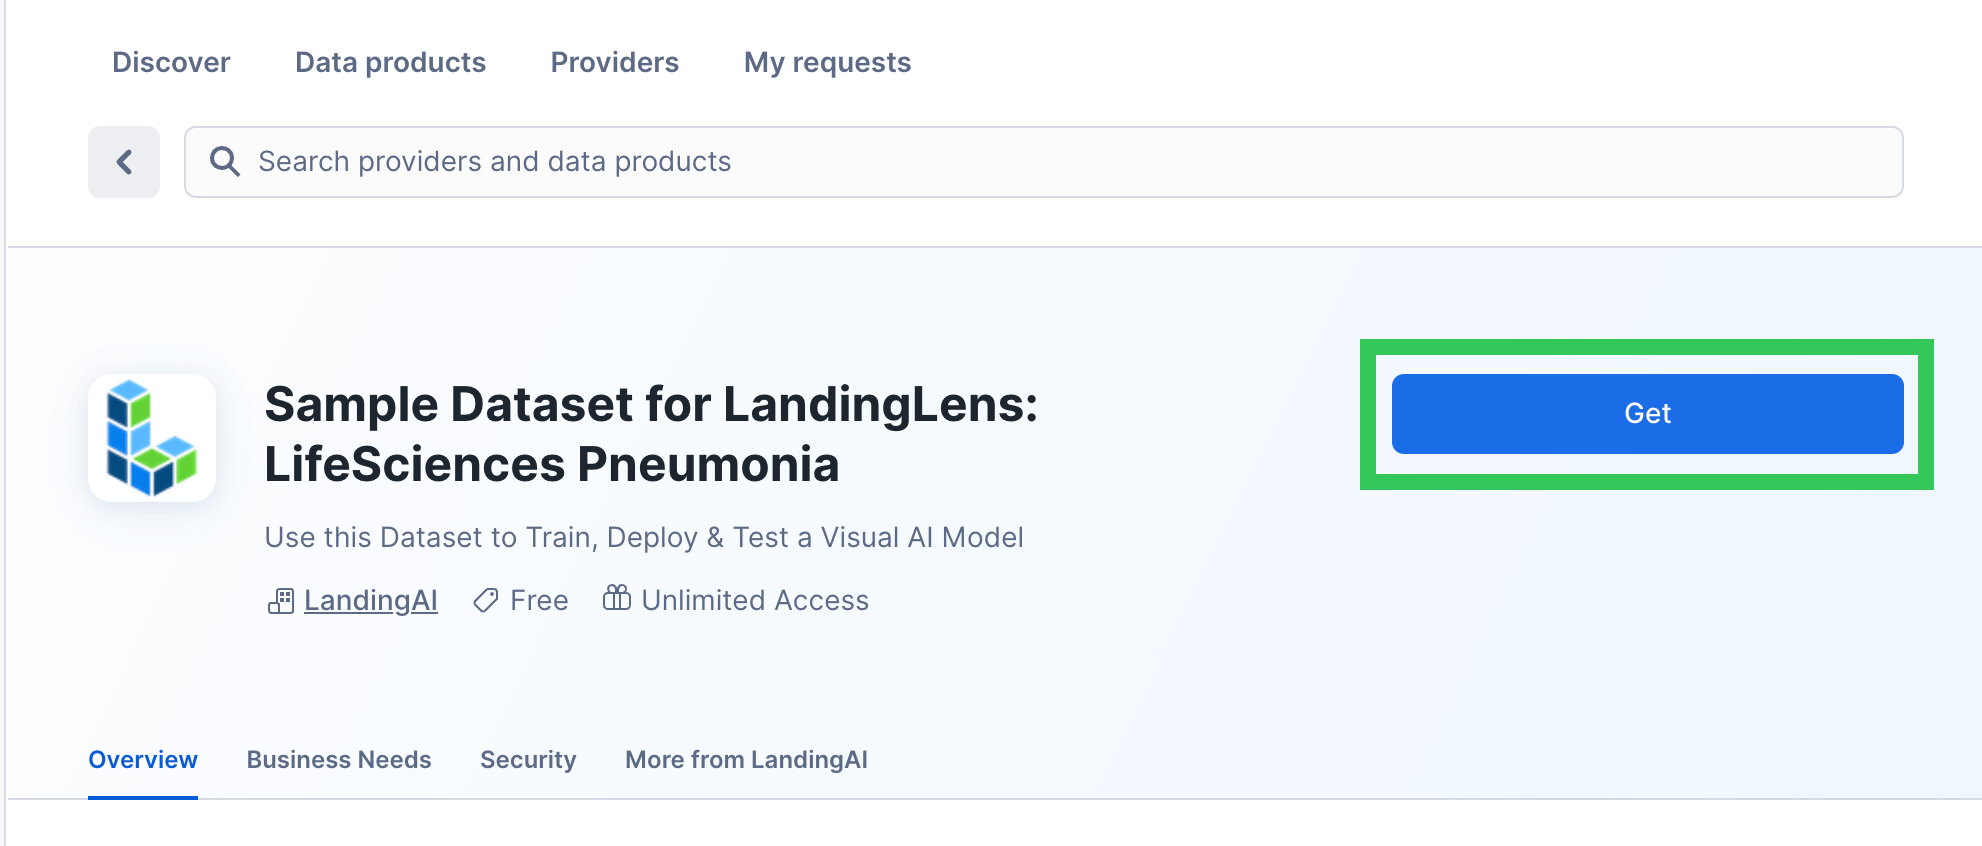This screenshot has width=1982, height=846.
Task: Go to Data products
Action: click(390, 62)
